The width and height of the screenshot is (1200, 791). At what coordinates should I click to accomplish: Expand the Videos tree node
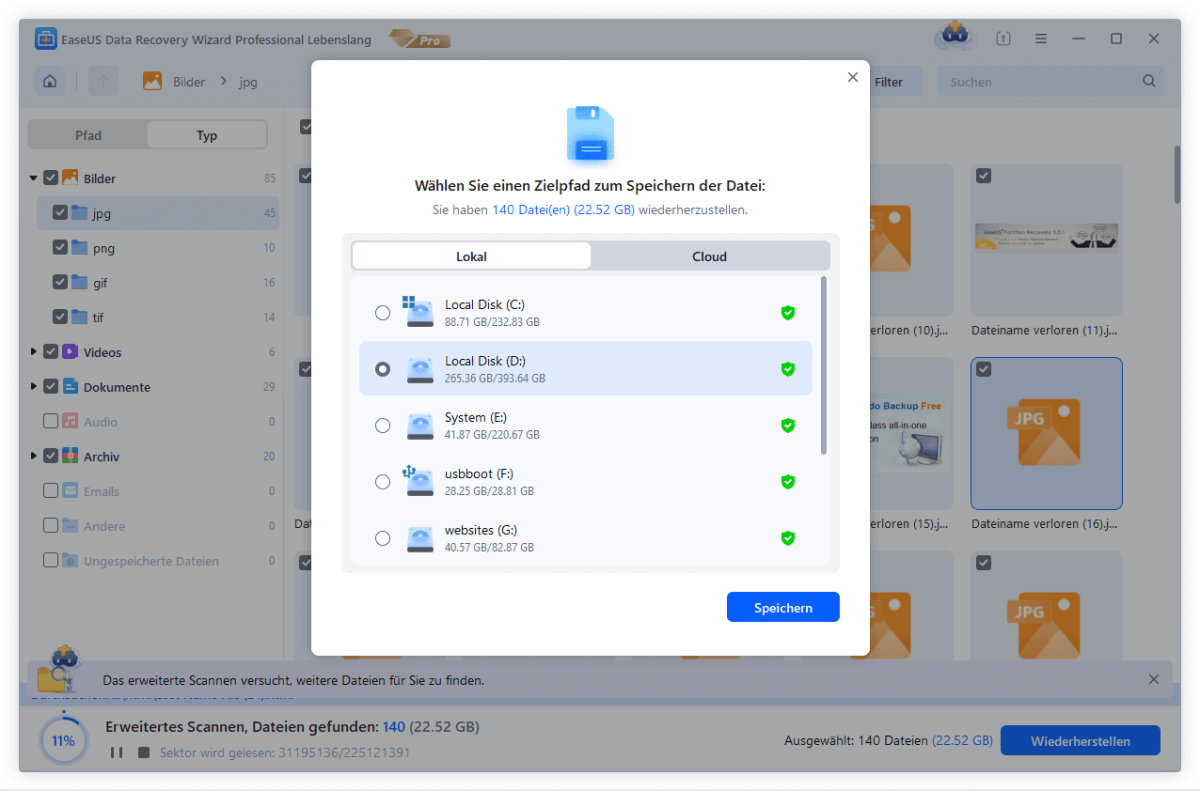pos(34,352)
